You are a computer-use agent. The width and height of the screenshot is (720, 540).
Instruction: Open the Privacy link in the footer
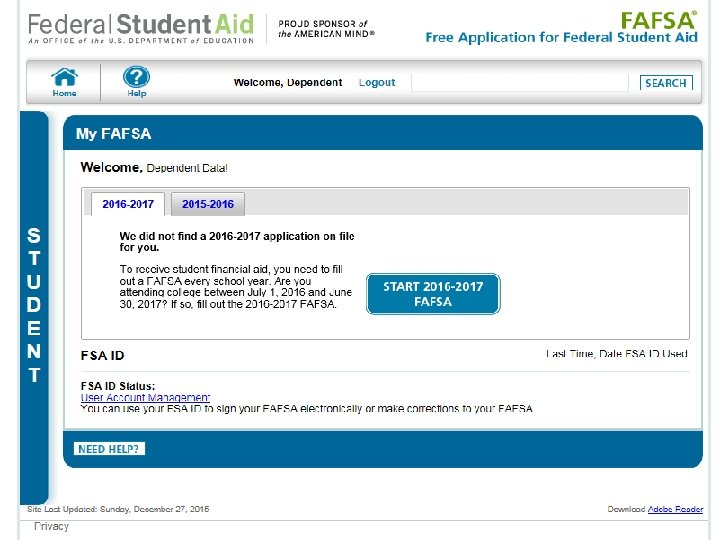52,526
